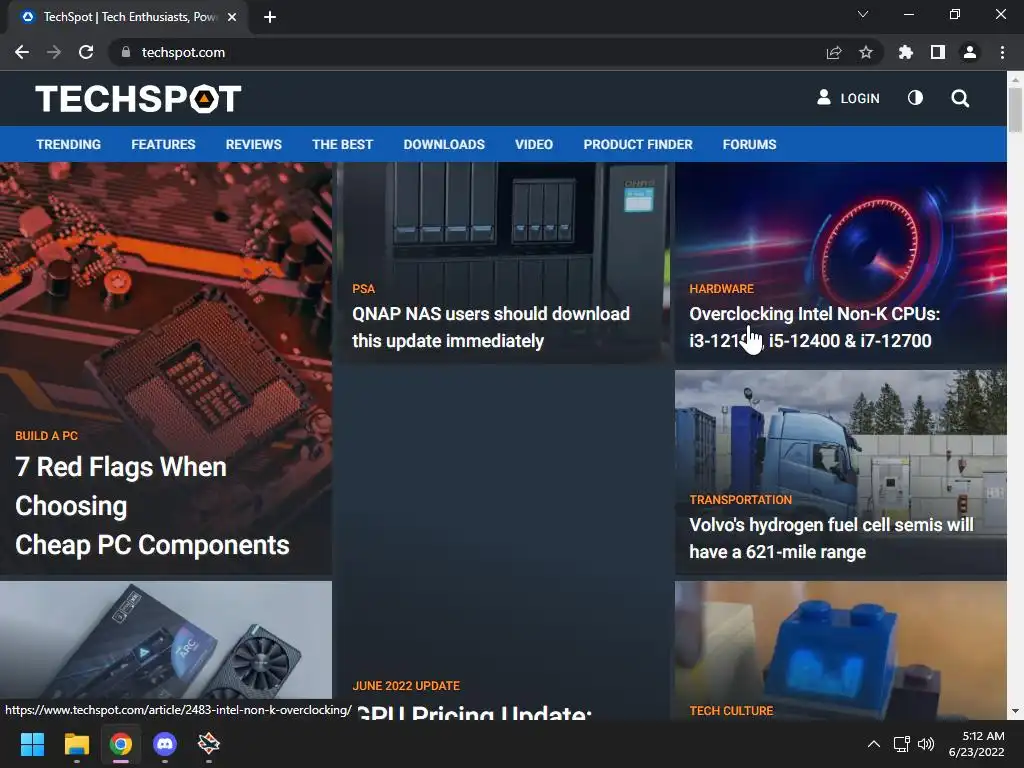Click the TECH CULTURE category label

(731, 711)
